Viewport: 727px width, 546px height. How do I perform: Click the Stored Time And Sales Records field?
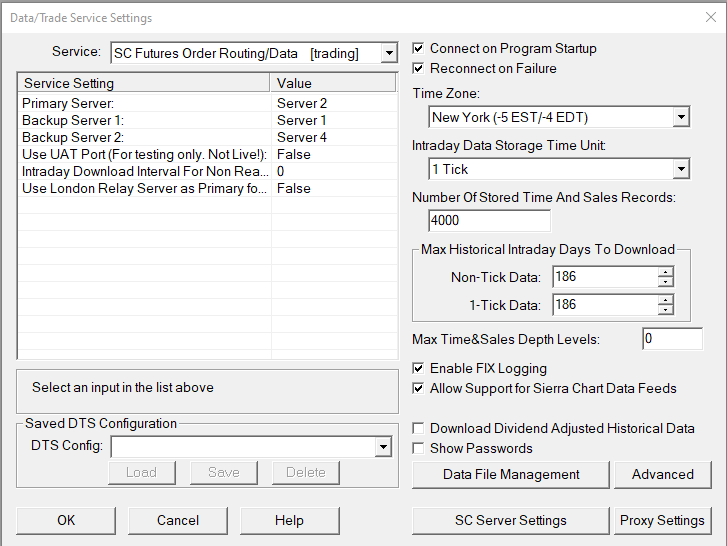pyautogui.click(x=490, y=220)
